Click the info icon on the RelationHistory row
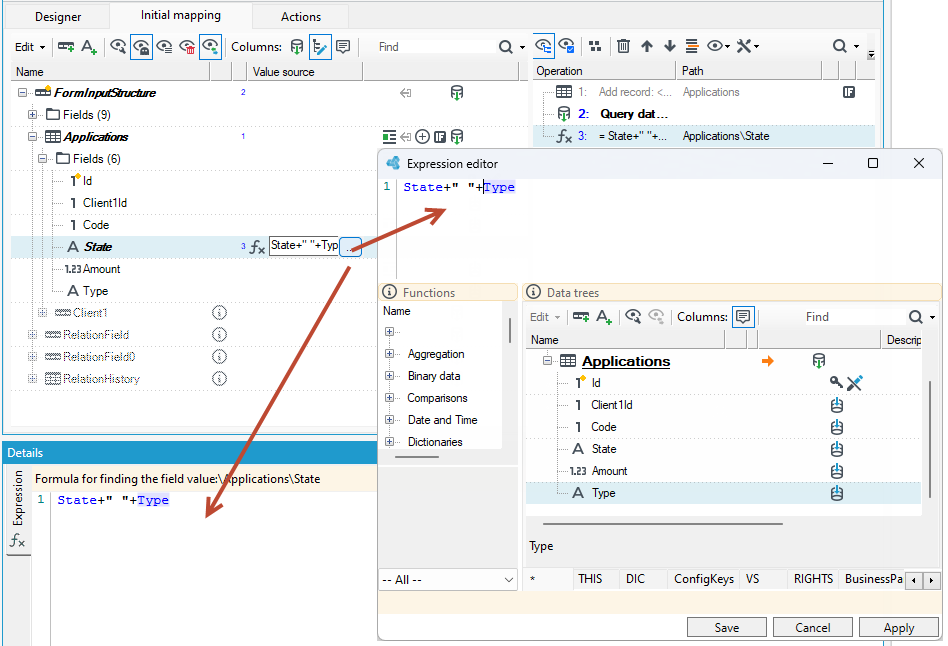The height and width of the screenshot is (646, 948). coord(219,379)
